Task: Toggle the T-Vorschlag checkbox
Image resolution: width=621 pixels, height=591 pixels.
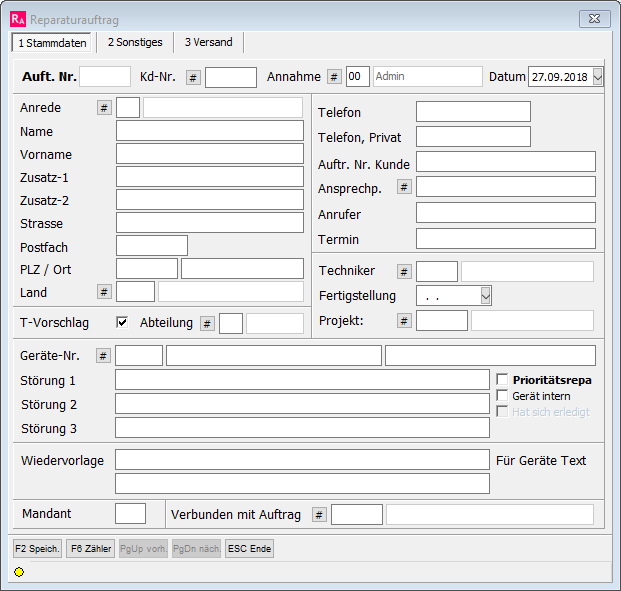Action: (x=122, y=322)
